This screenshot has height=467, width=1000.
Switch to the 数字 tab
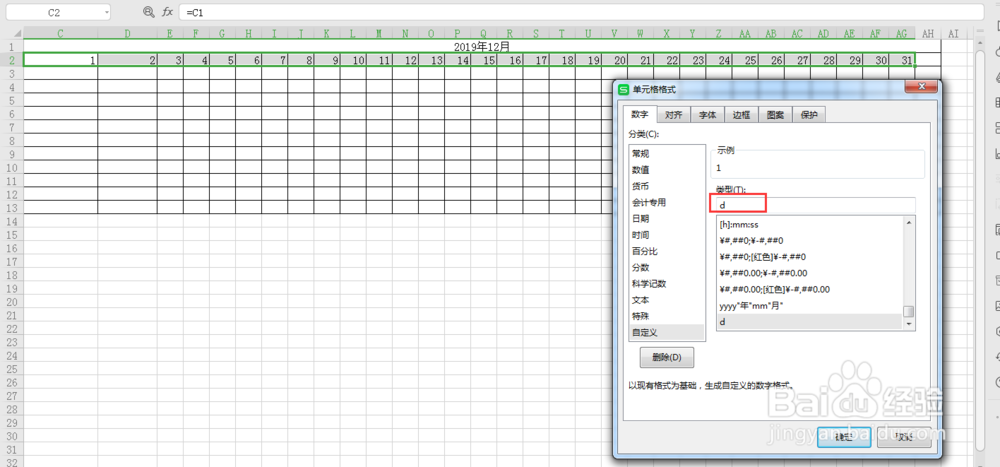click(640, 115)
